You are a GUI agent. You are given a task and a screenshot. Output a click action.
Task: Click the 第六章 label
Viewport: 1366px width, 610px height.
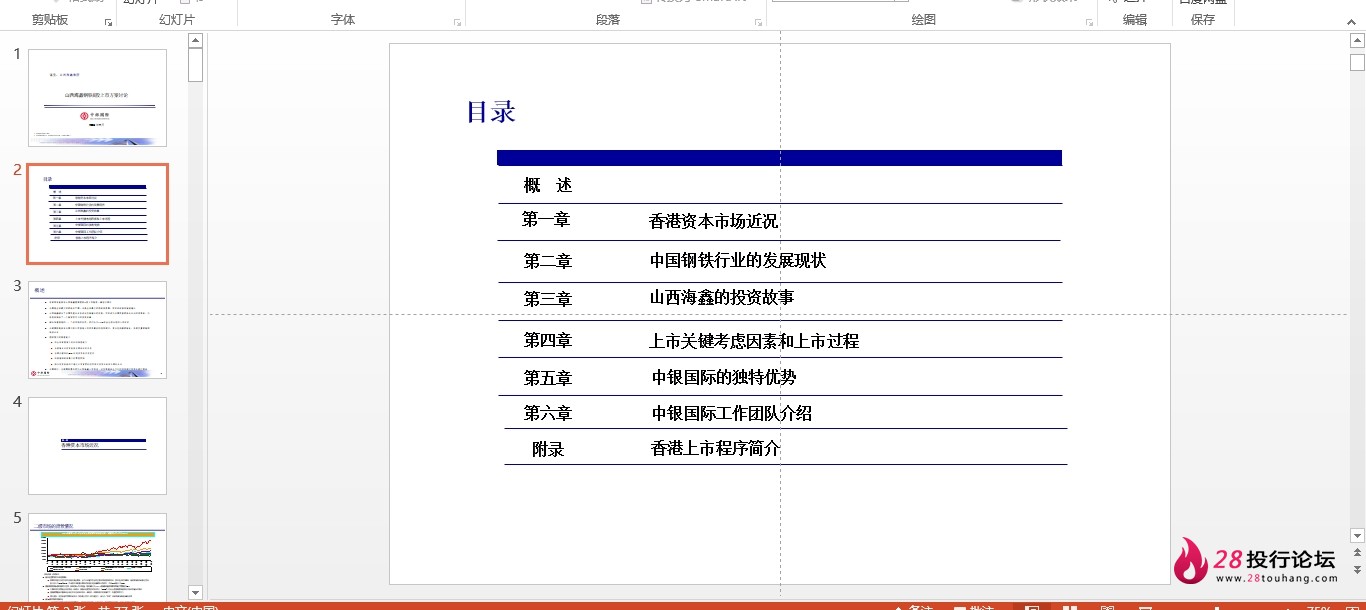[x=548, y=413]
